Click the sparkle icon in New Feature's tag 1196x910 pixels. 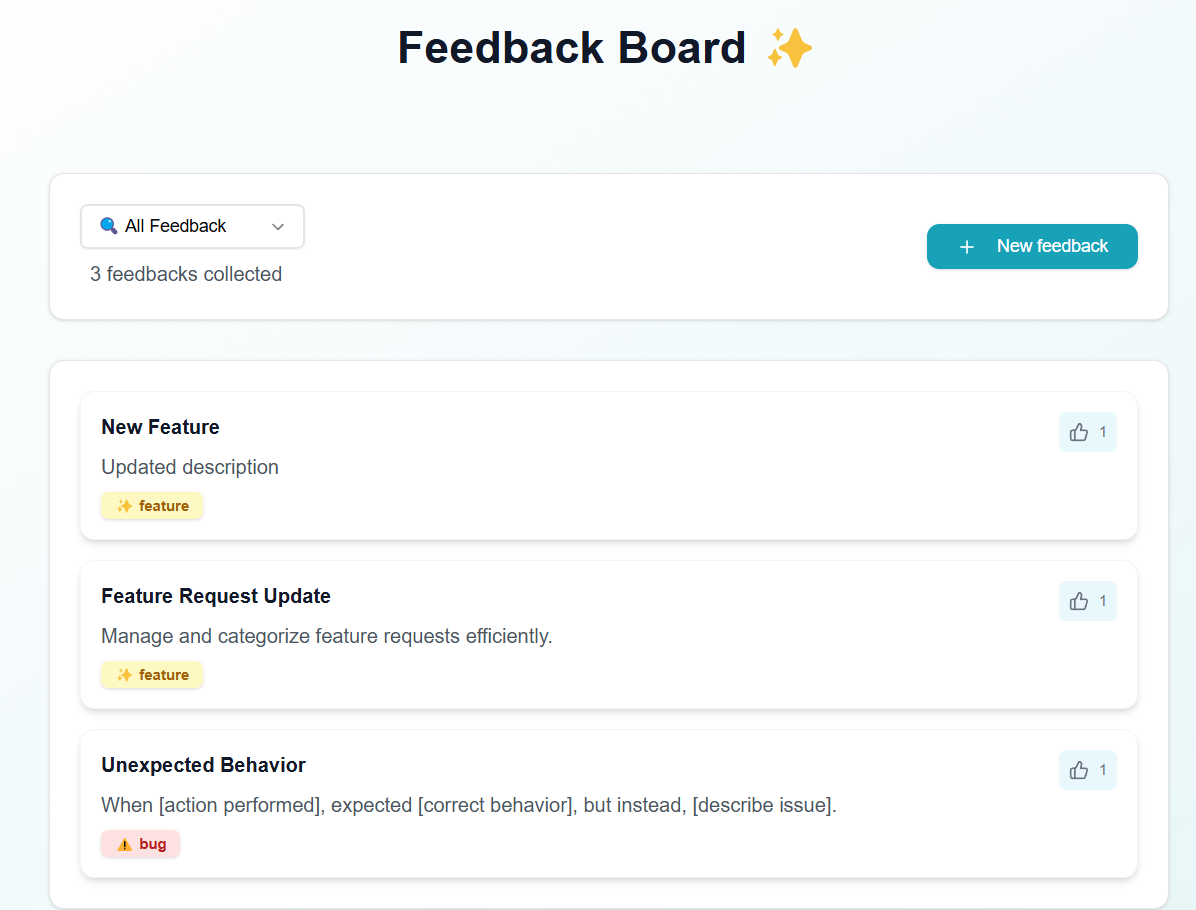coord(123,506)
